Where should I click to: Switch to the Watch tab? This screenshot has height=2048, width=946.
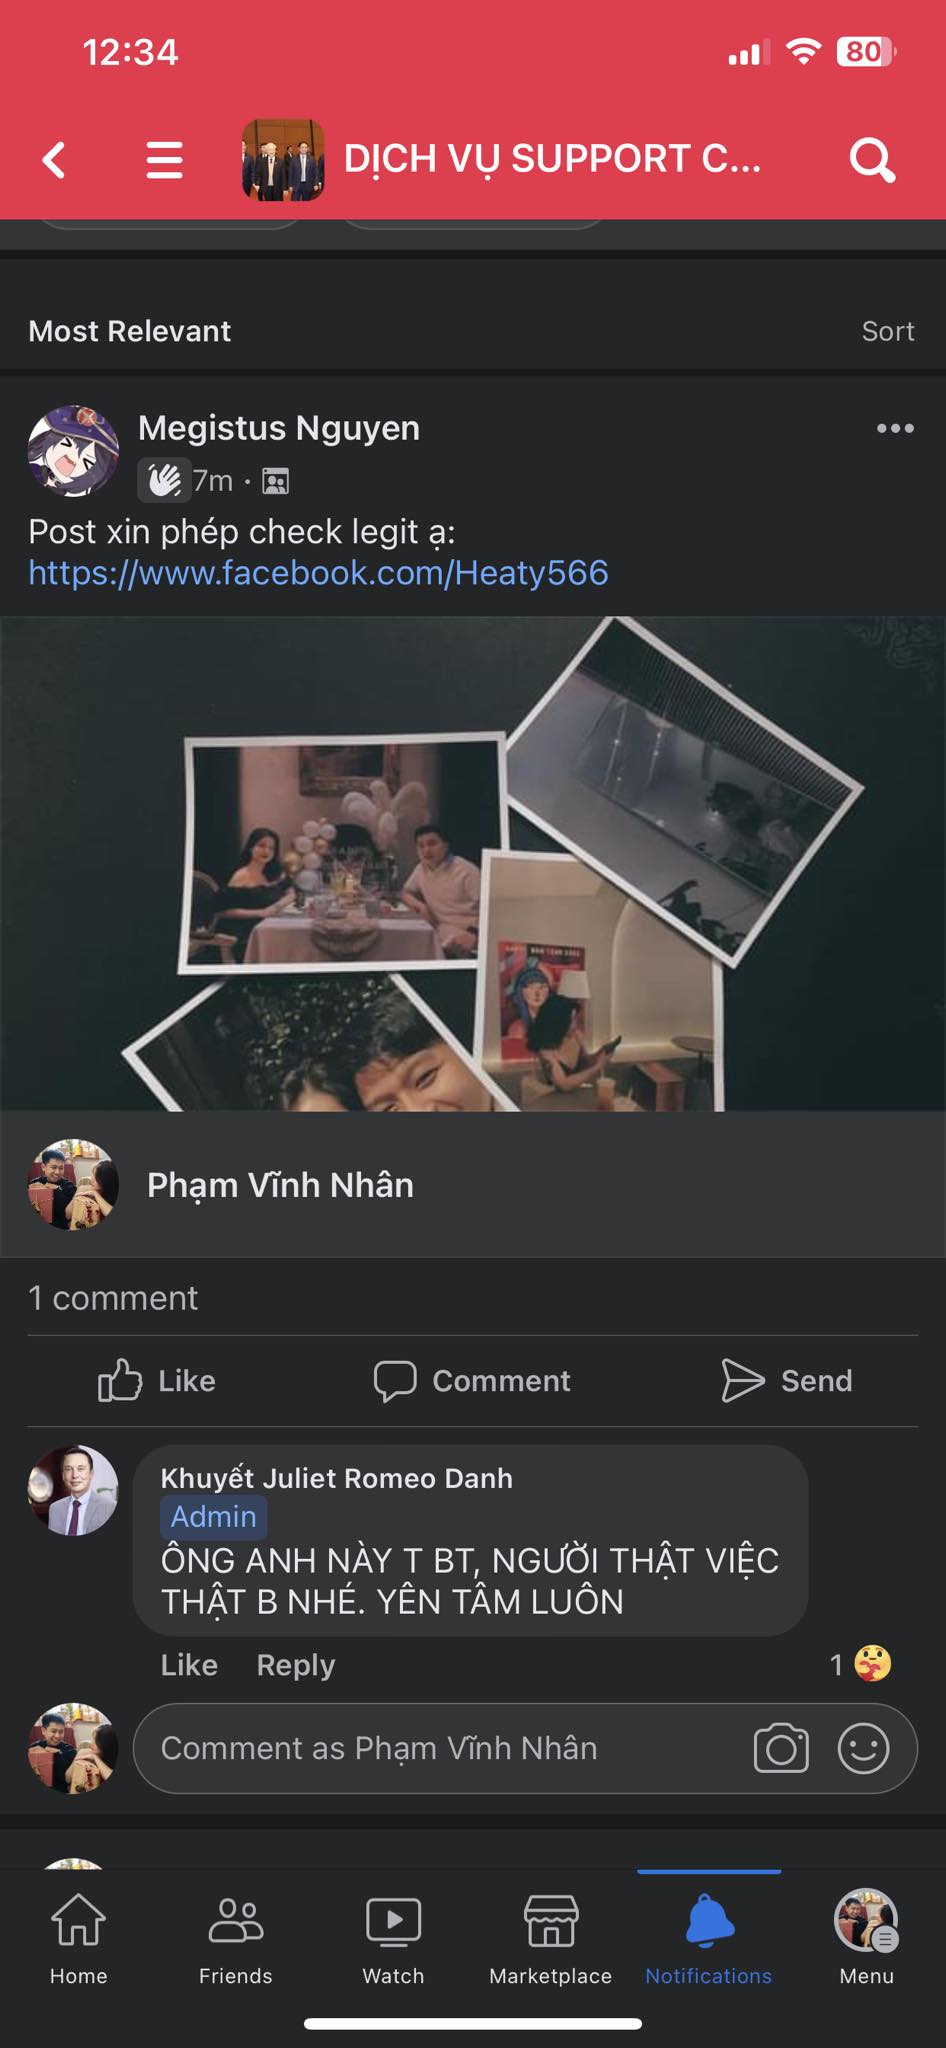(393, 1938)
